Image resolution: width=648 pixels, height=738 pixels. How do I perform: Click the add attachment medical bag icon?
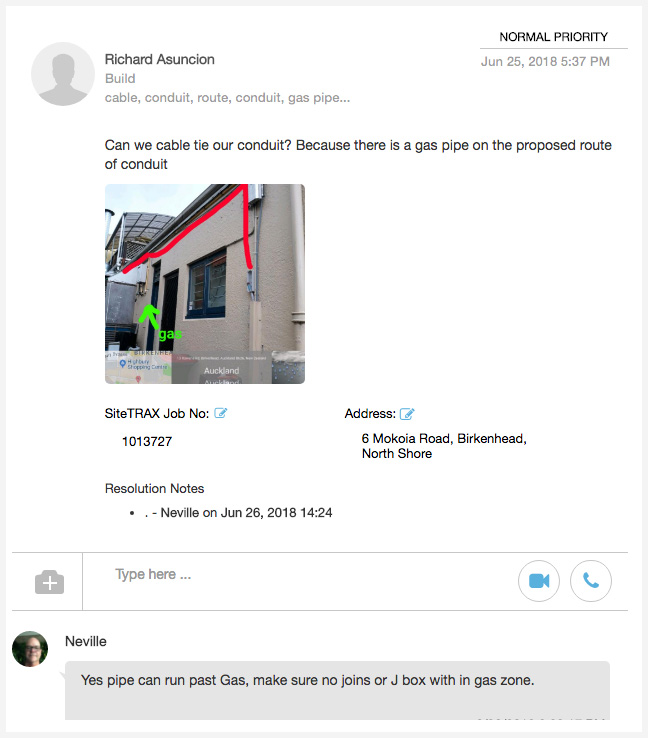[49, 582]
